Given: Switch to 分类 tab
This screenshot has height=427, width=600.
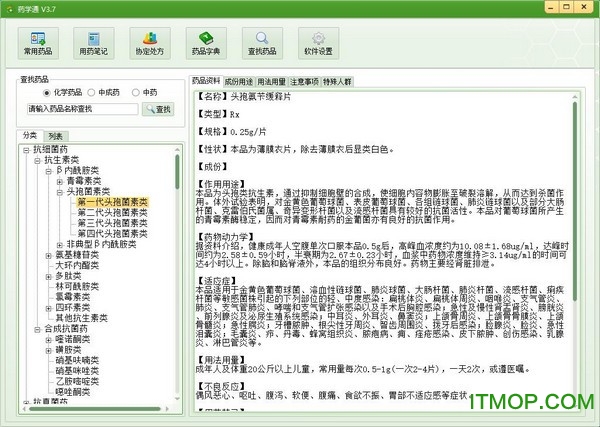Looking at the screenshot, I should pyautogui.click(x=30, y=135).
